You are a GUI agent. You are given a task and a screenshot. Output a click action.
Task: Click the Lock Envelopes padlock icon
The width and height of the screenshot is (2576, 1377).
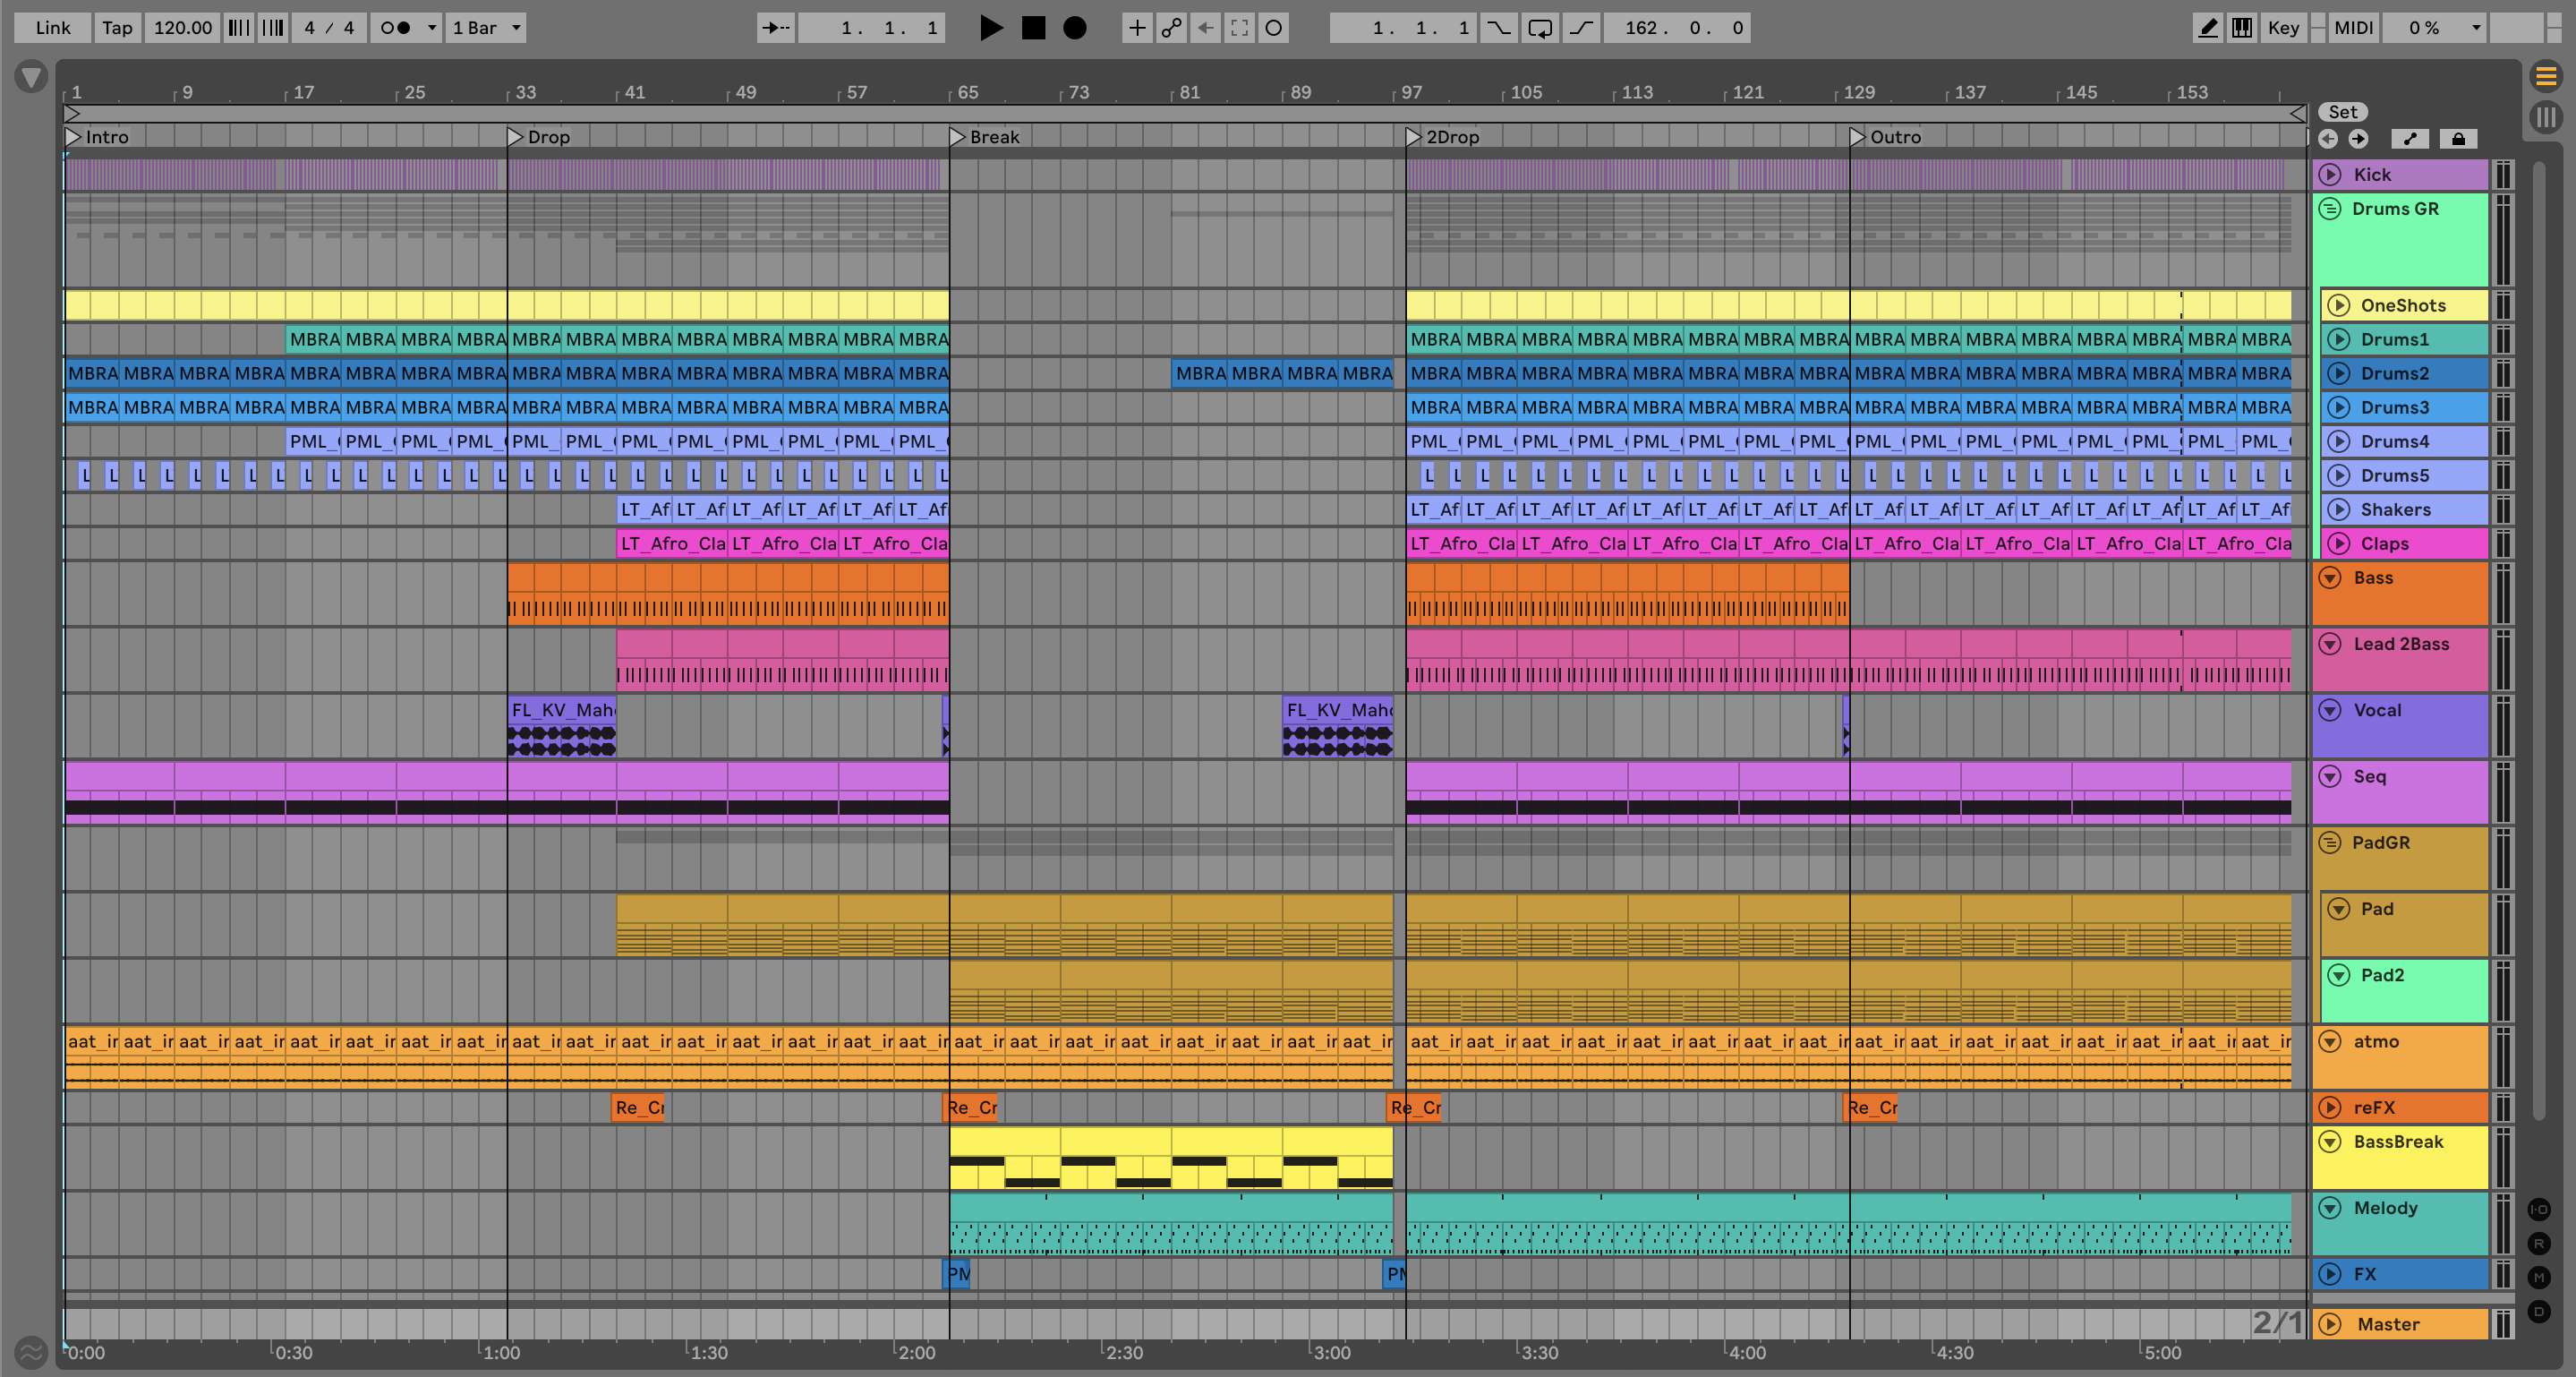2458,139
